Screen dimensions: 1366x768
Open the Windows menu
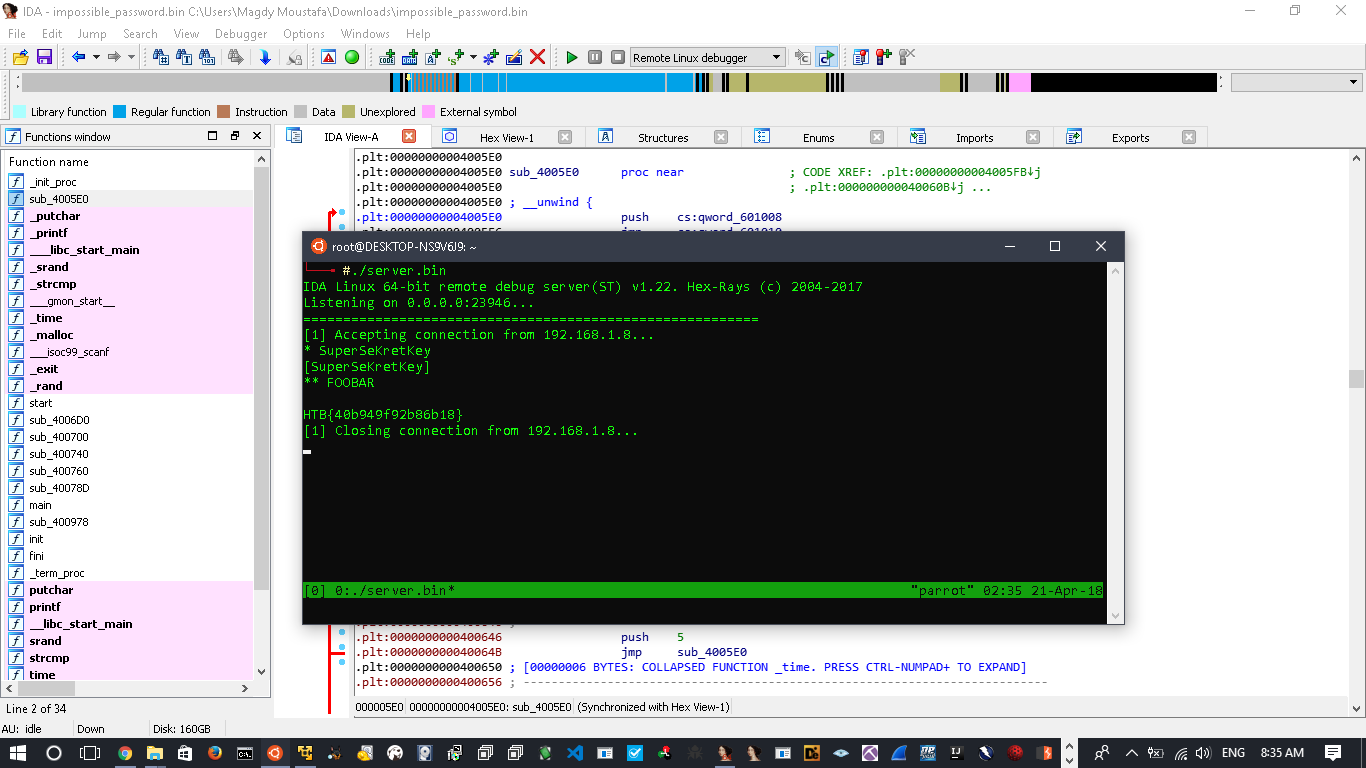tap(365, 33)
